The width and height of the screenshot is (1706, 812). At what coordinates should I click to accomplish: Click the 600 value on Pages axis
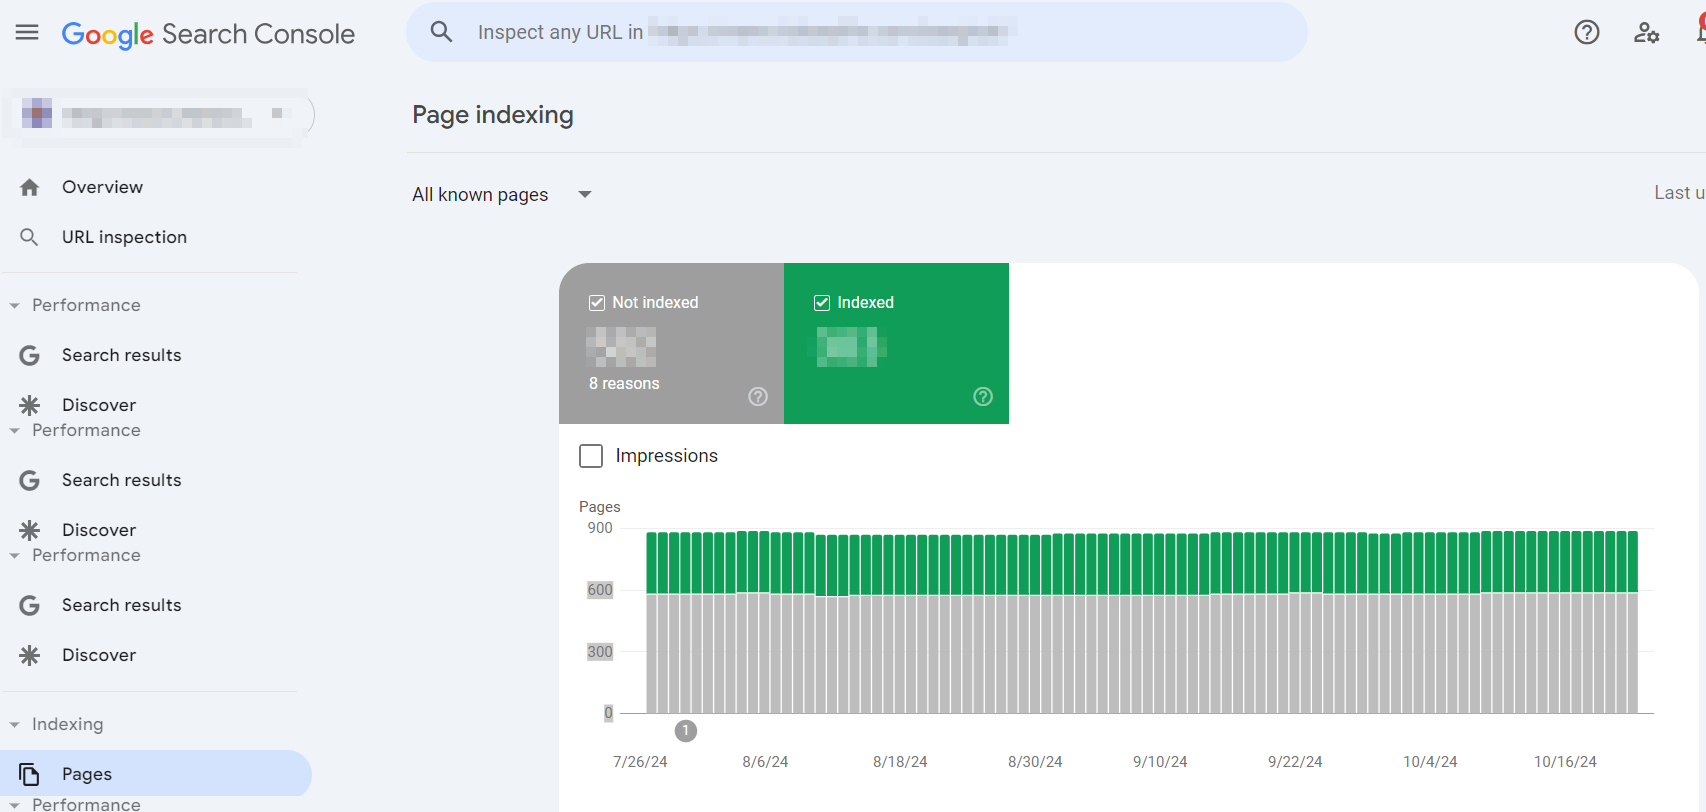[600, 590]
